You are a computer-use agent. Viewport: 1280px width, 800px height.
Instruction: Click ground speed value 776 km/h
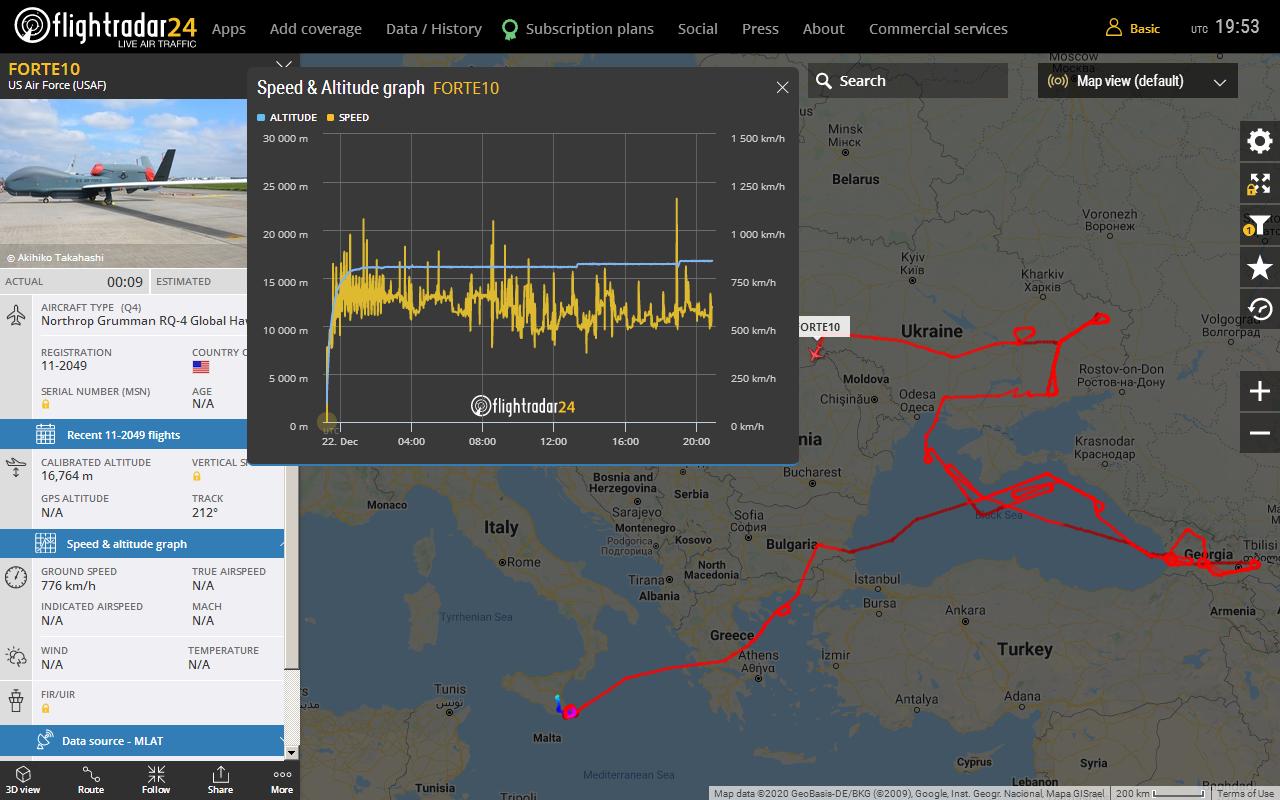[x=68, y=586]
